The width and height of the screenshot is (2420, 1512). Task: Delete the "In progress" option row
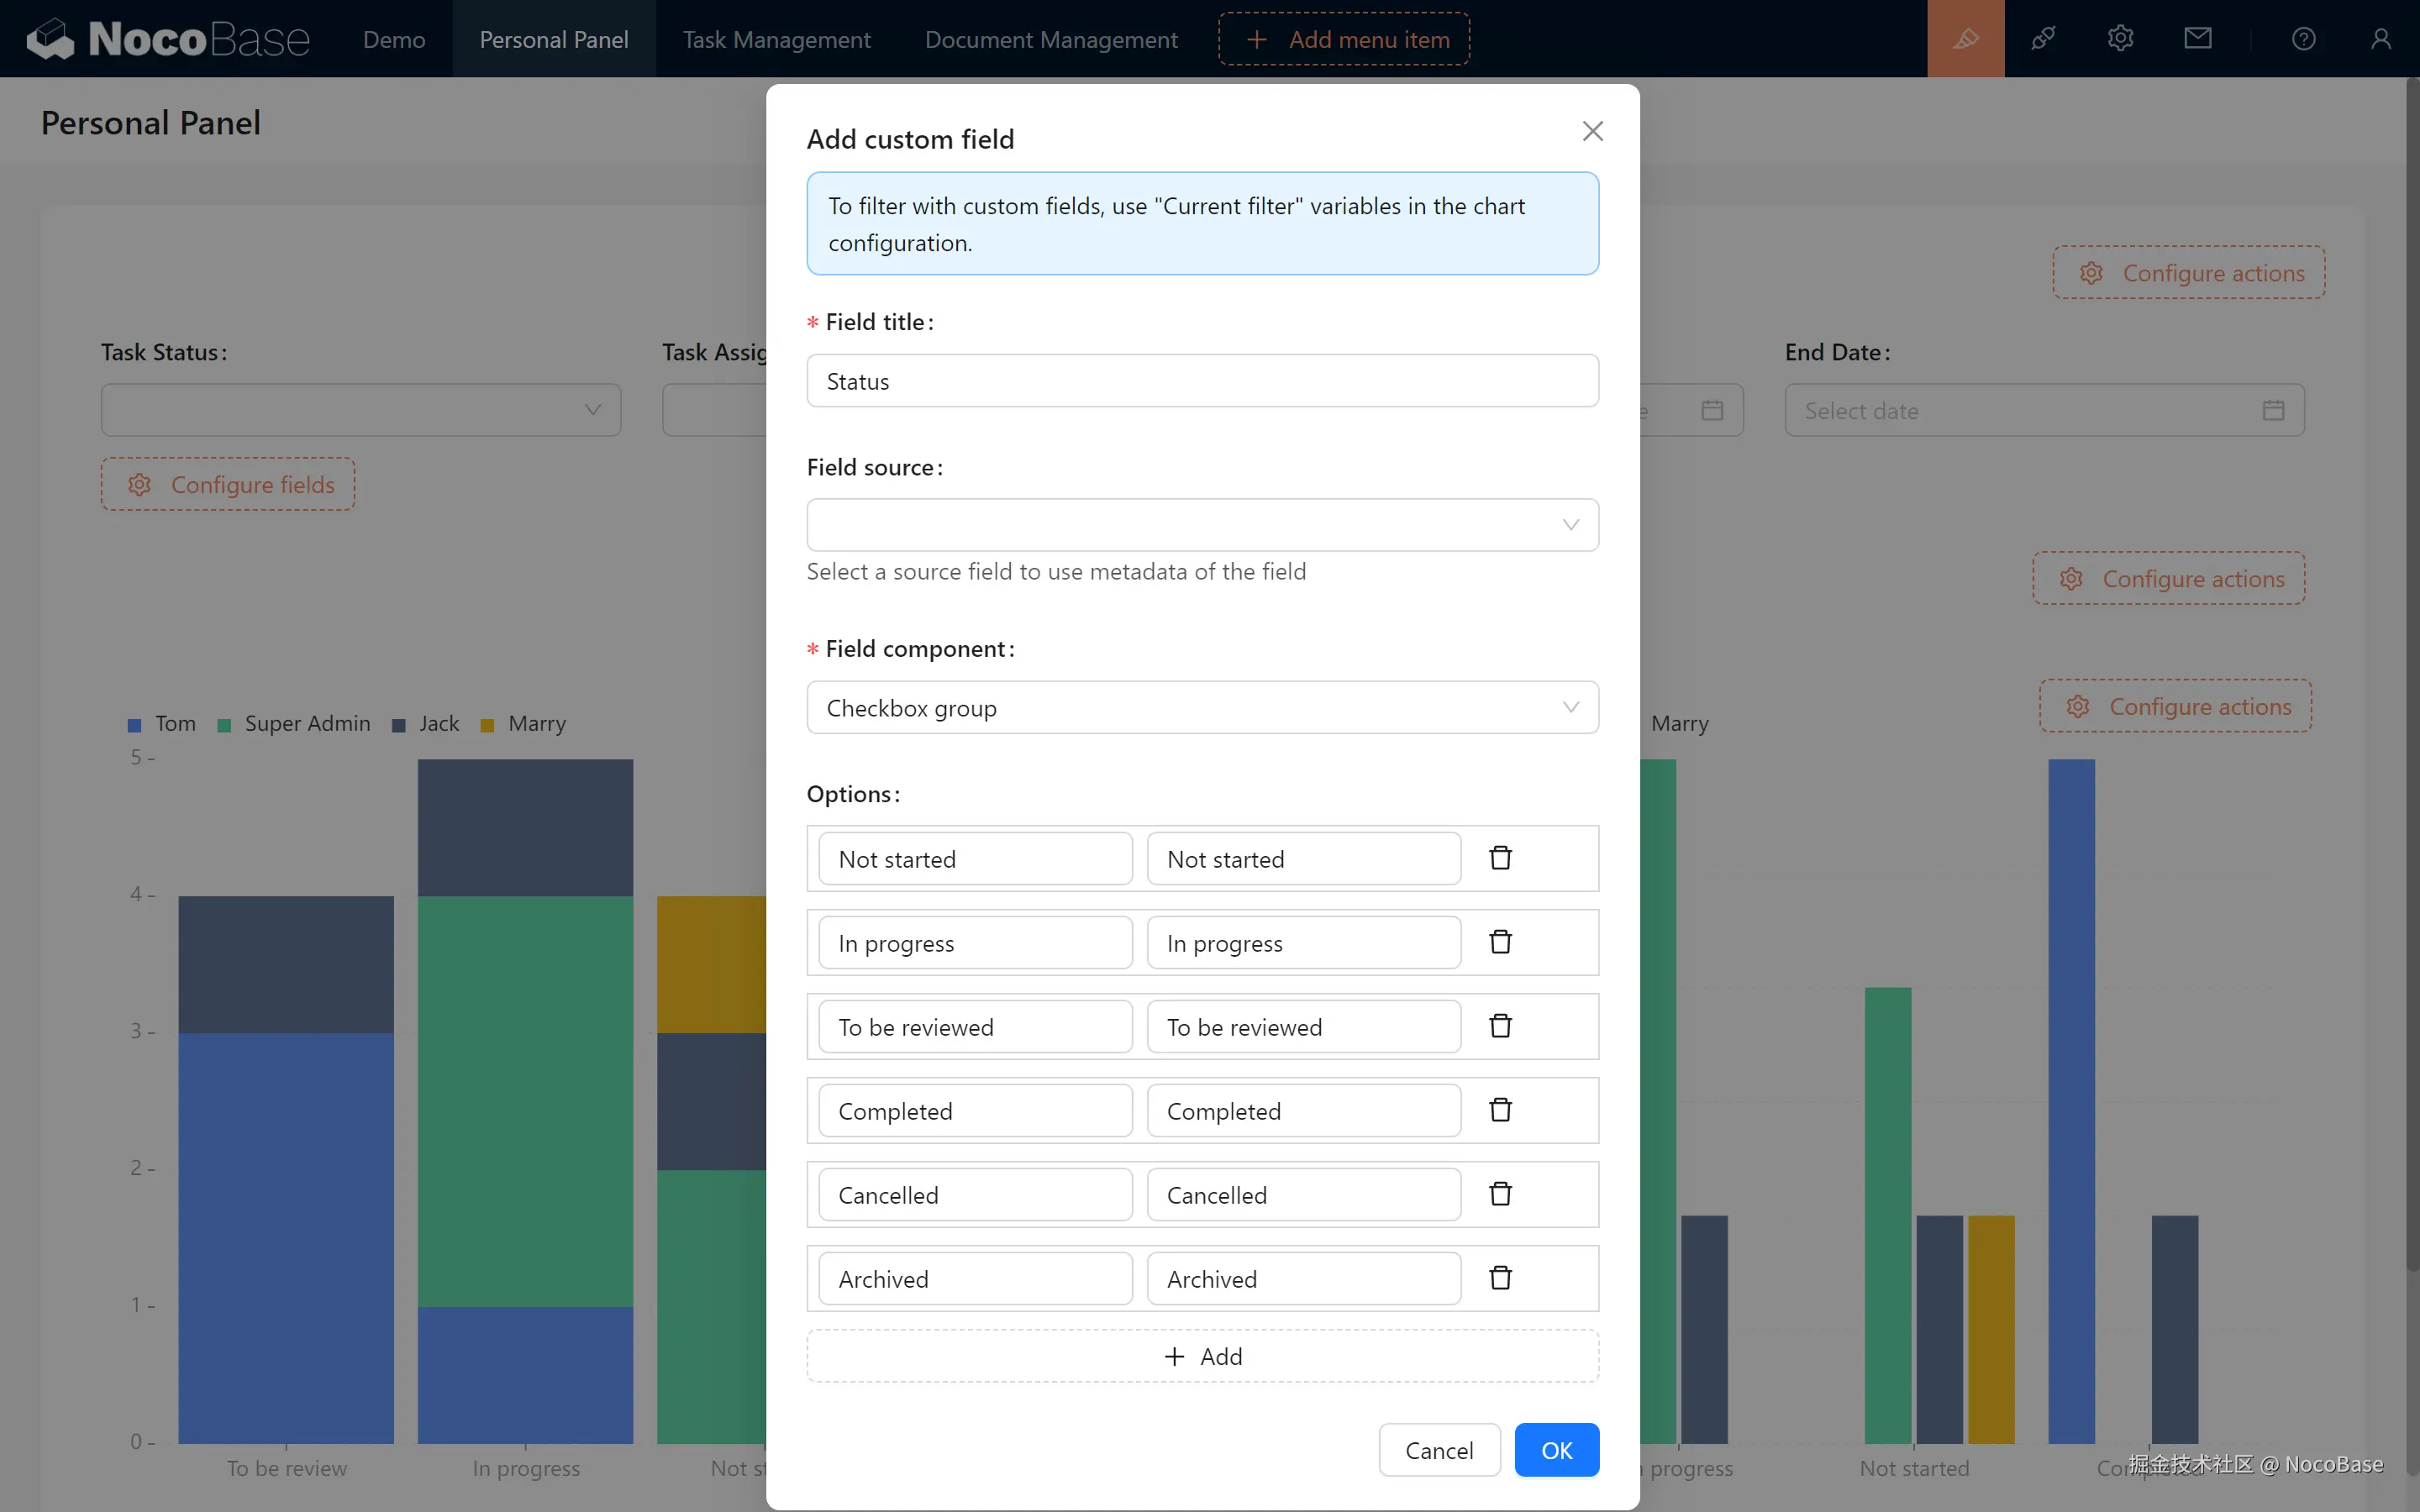(1500, 942)
